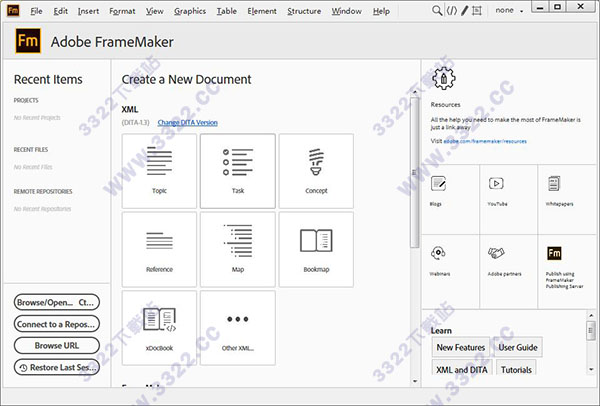Open the Whitepapers resource tile

click(x=567, y=199)
